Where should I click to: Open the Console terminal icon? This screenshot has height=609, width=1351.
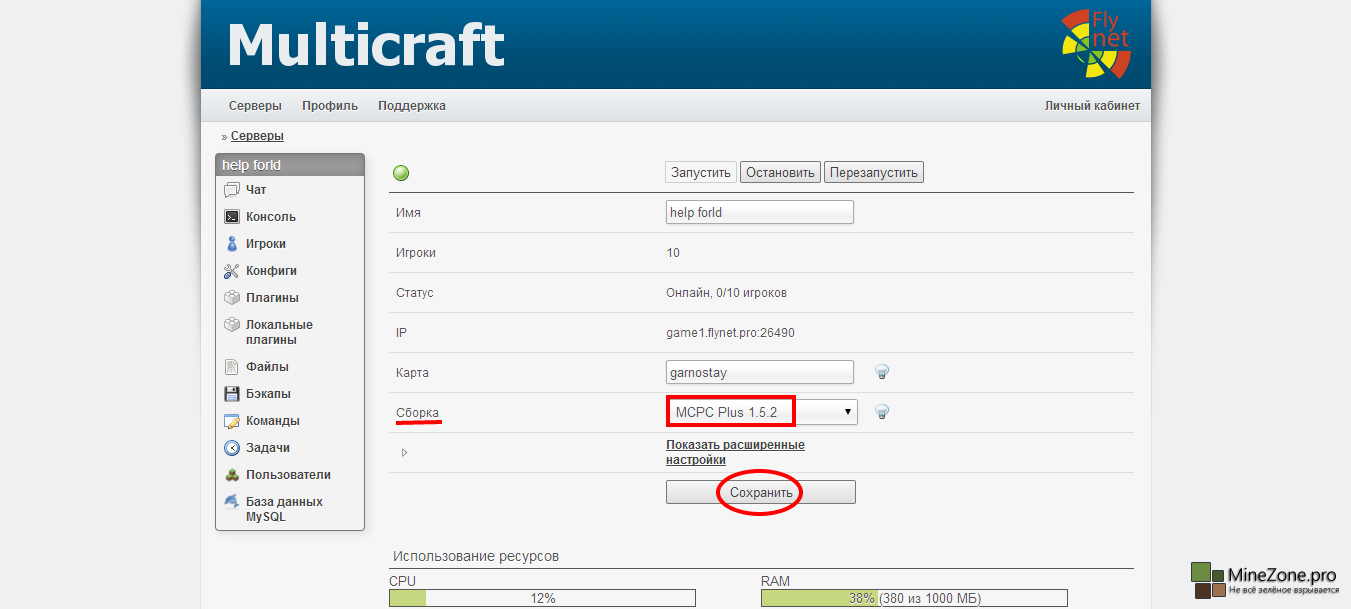tap(232, 217)
